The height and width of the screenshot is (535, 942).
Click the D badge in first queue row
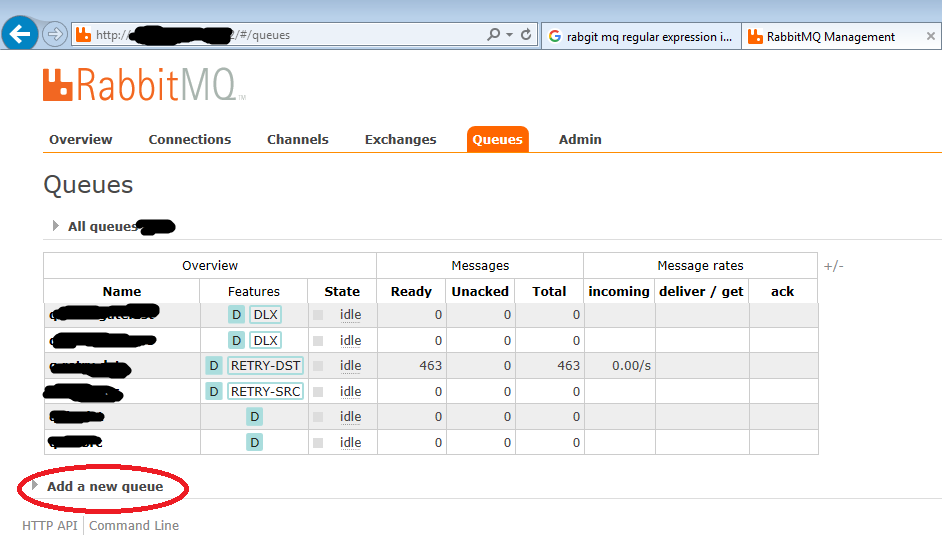[236, 315]
